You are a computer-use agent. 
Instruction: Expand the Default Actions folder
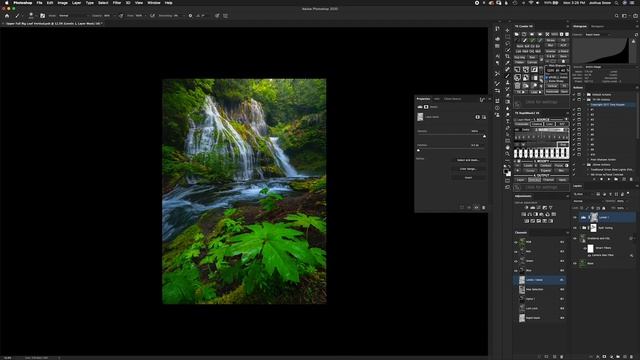(584, 94)
